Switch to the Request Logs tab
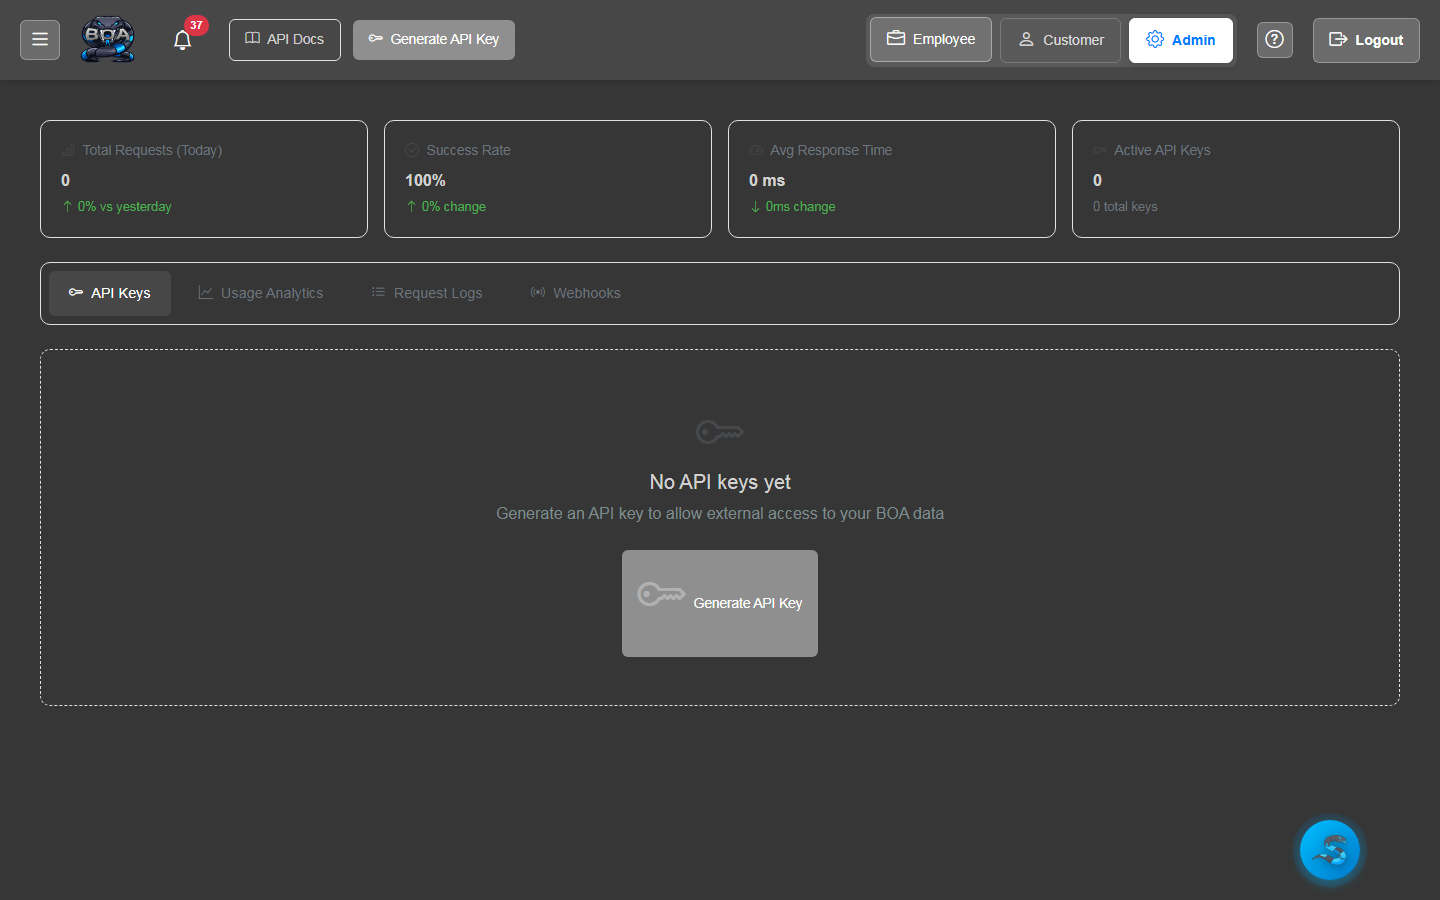1440x900 pixels. pyautogui.click(x=426, y=292)
